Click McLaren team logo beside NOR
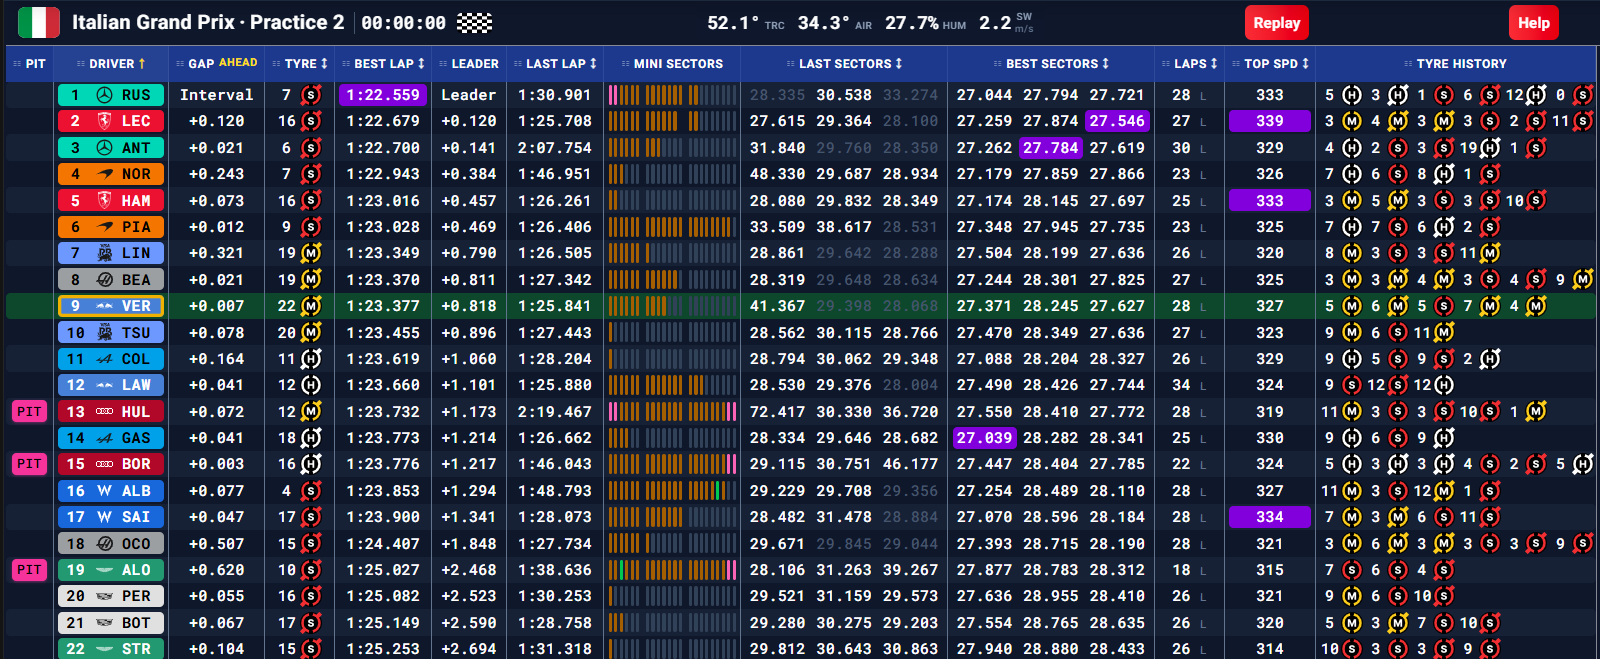 tap(104, 174)
